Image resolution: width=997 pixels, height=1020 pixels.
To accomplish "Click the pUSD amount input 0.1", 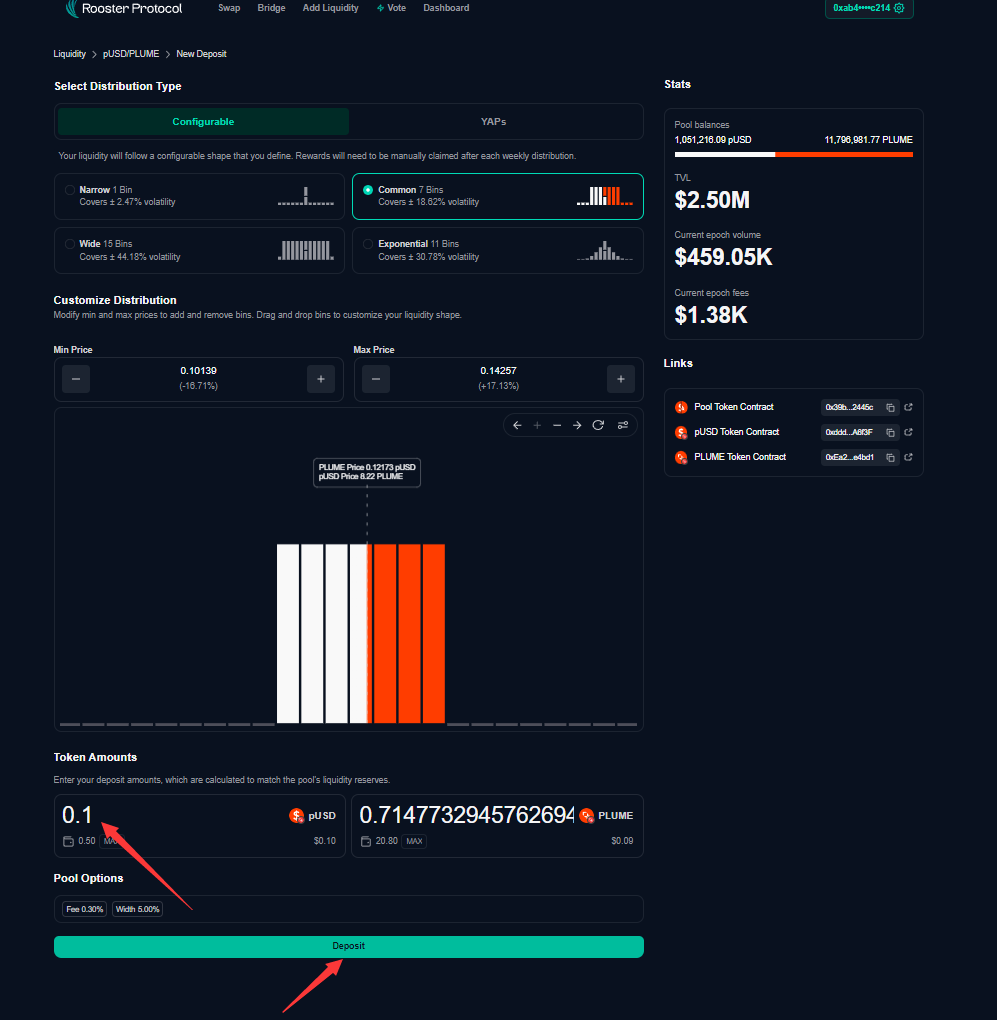I will point(77,815).
